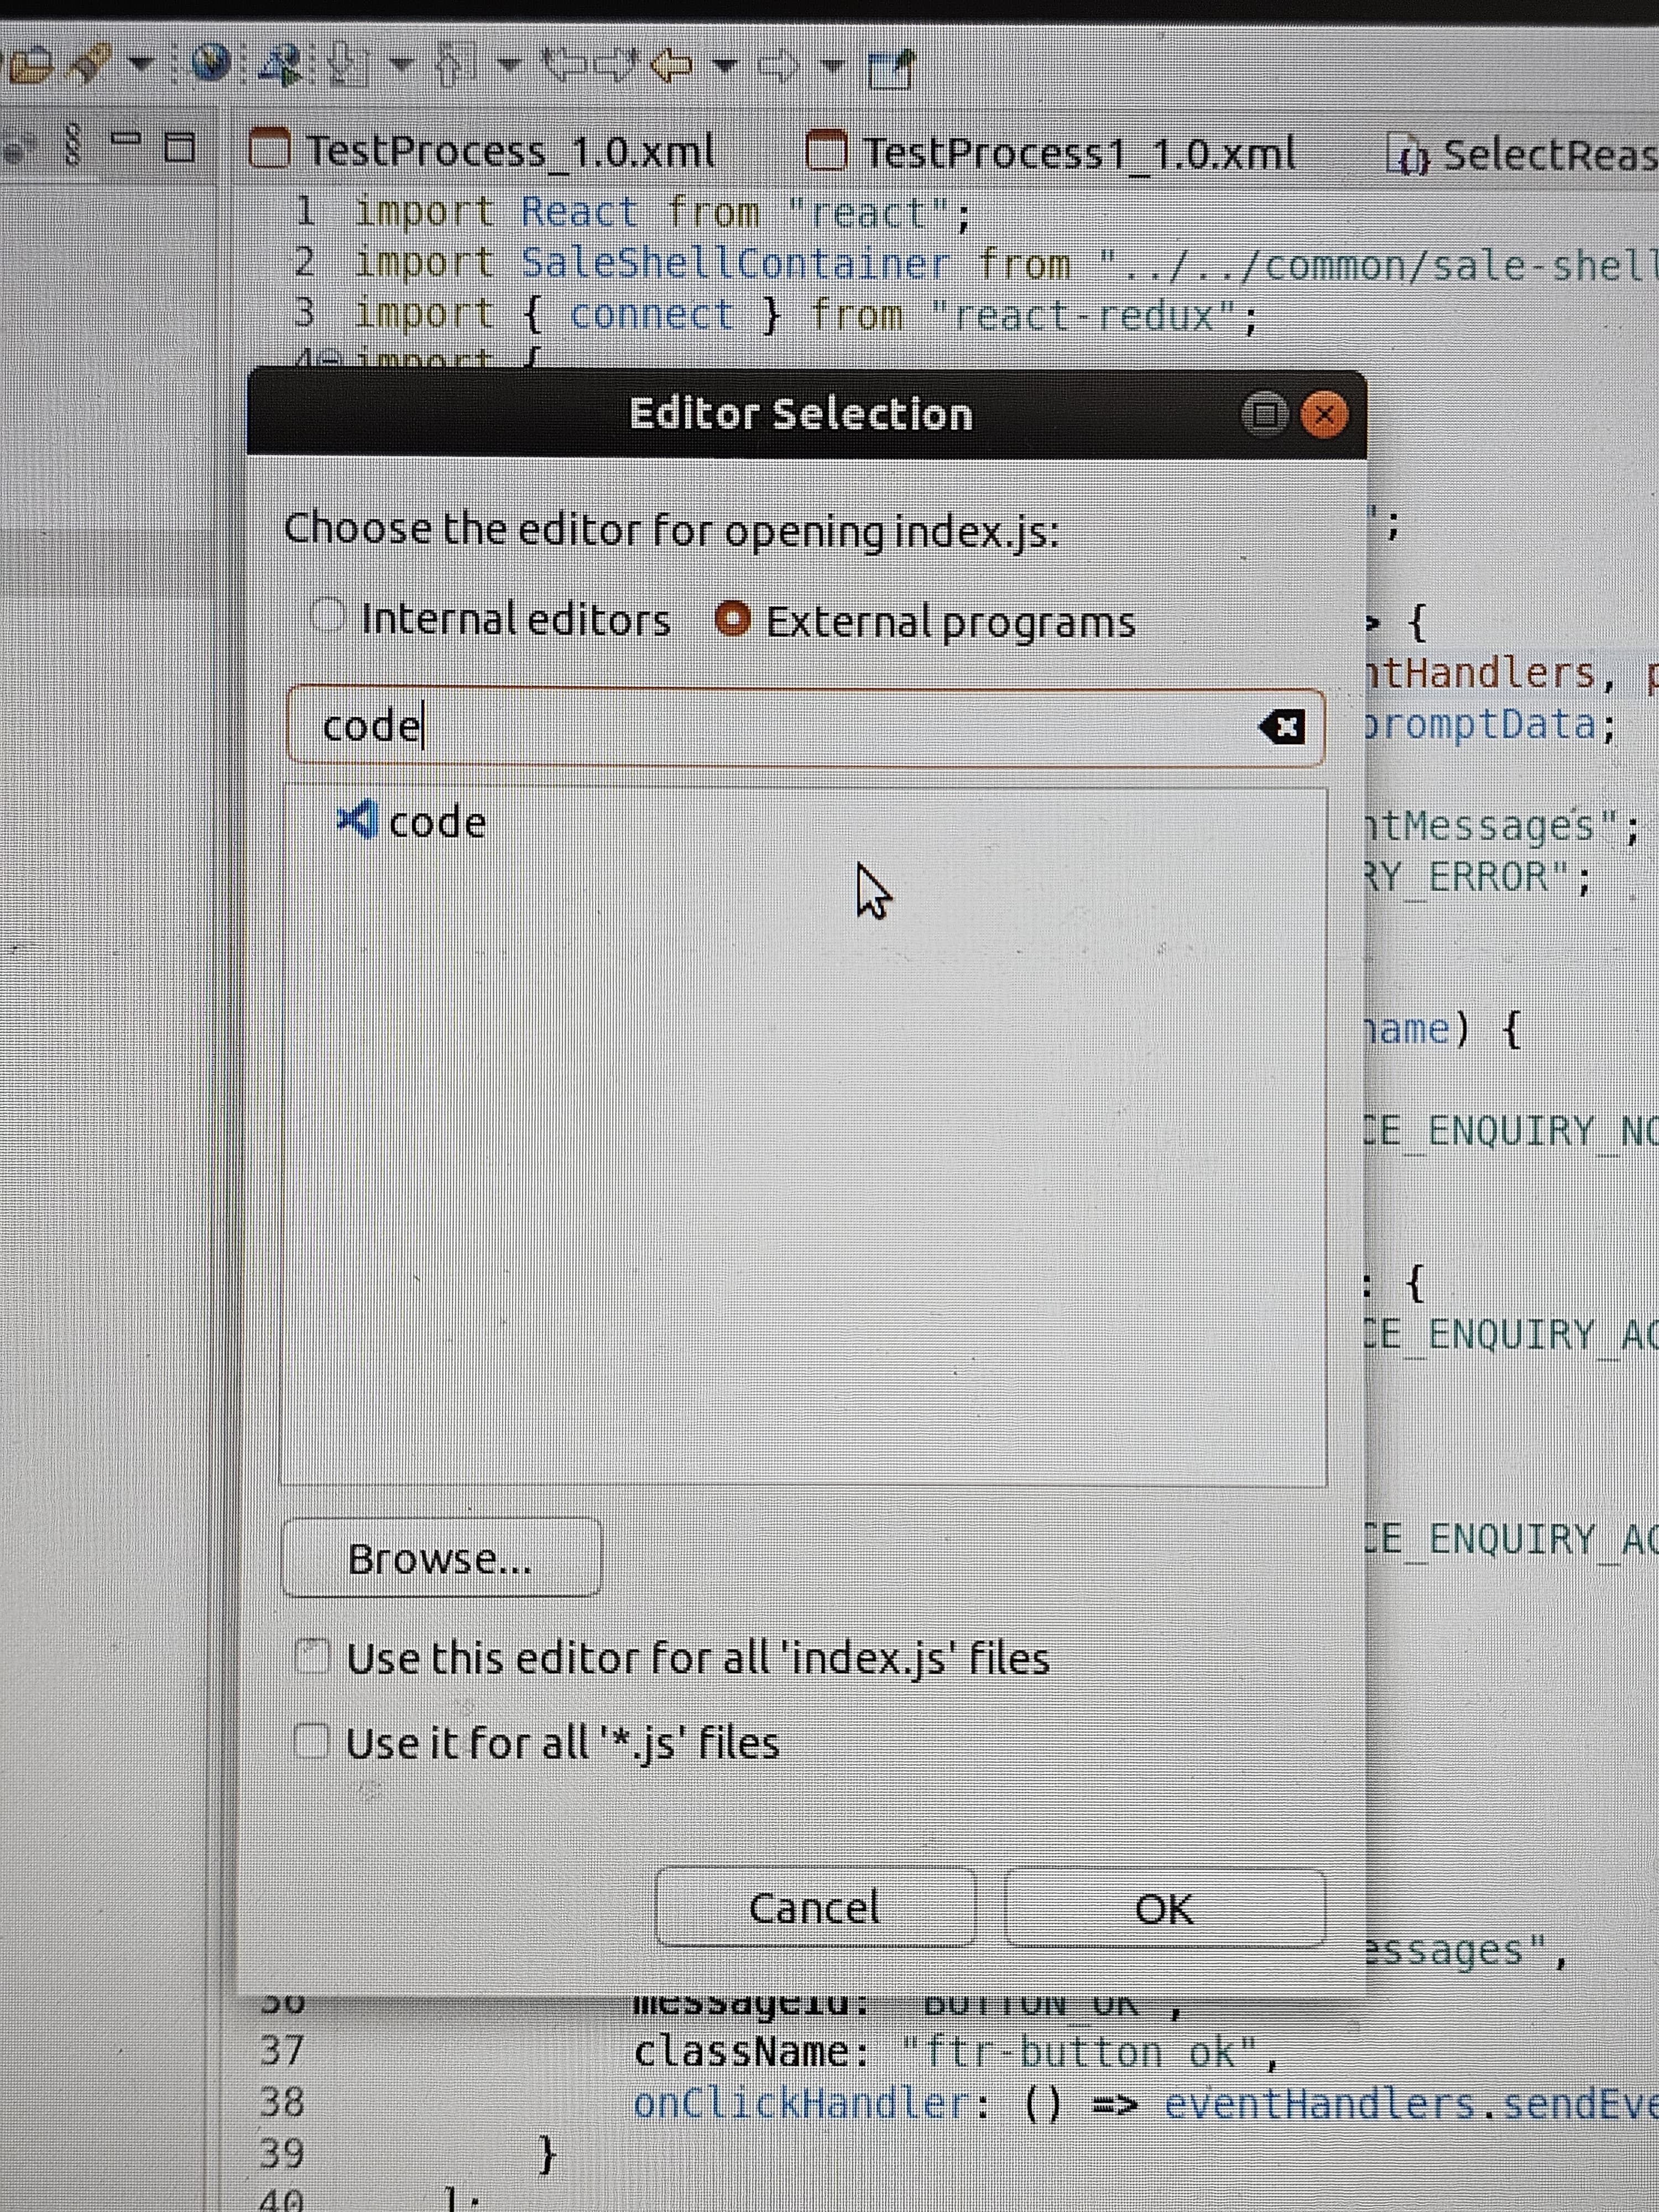The height and width of the screenshot is (2212, 1659).
Task: Click OK in Editor Selection dialog
Action: (x=1164, y=1909)
